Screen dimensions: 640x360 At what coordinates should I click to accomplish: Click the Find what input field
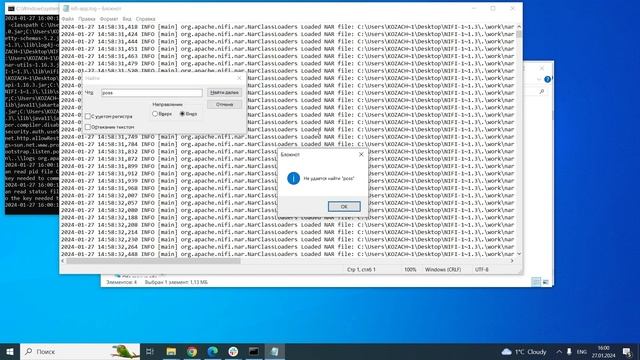(151, 93)
